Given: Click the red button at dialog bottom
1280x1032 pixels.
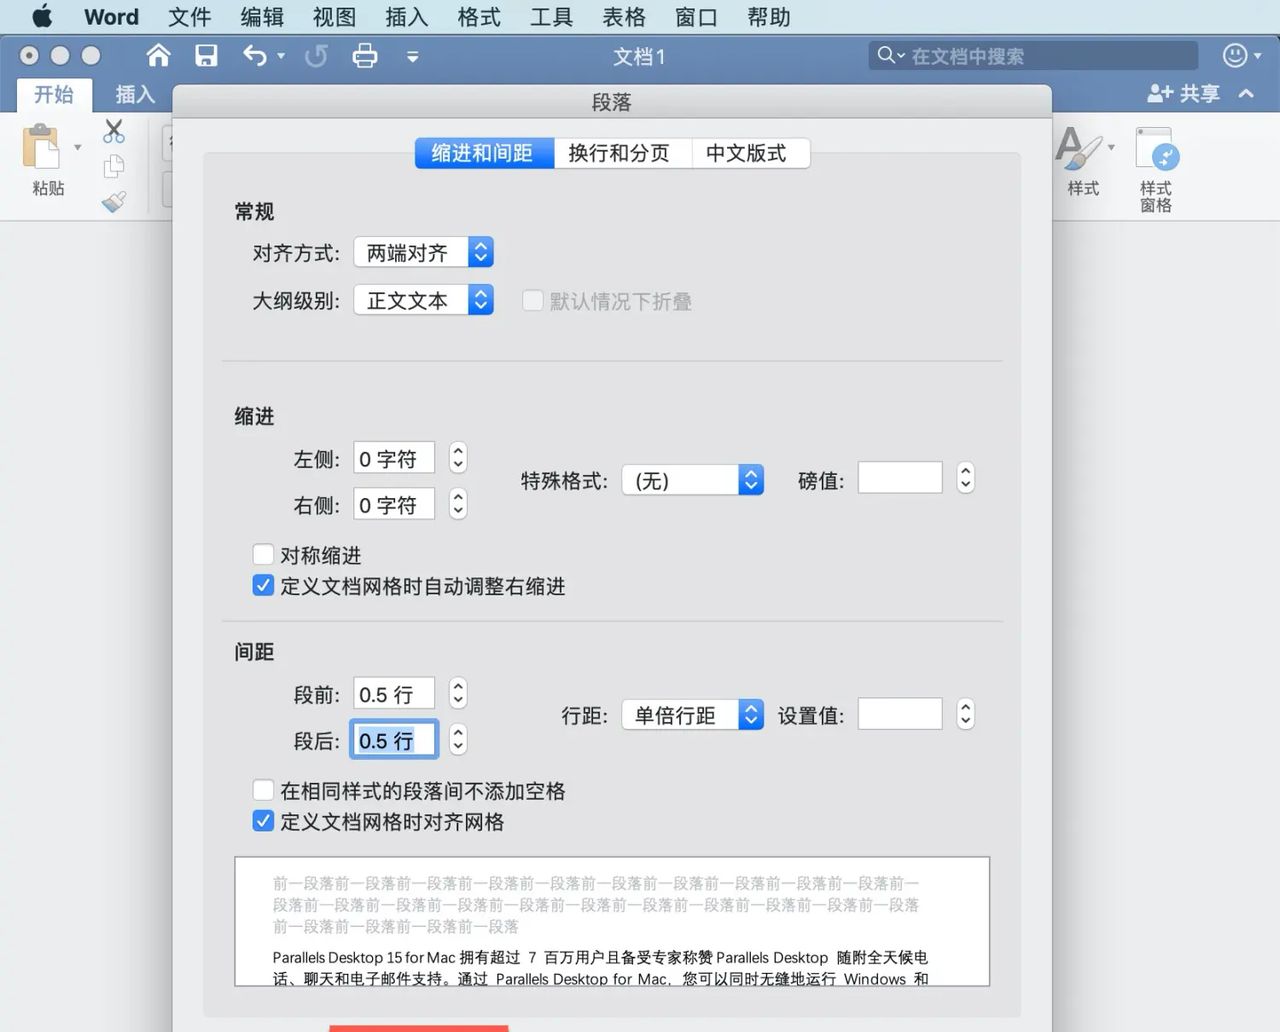Looking at the screenshot, I should click(418, 1029).
